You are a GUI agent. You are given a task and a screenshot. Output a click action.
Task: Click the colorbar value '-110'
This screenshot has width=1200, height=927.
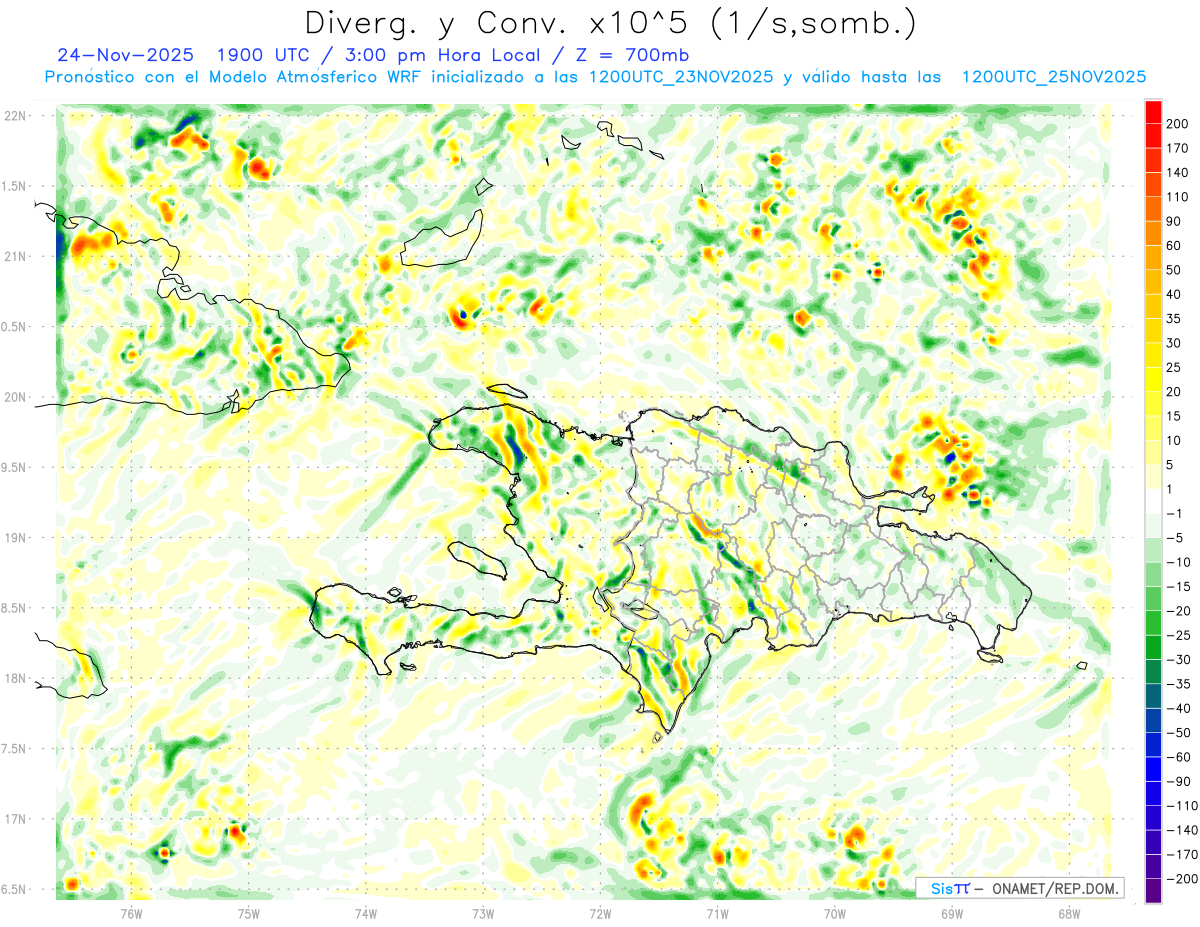coord(1183,806)
